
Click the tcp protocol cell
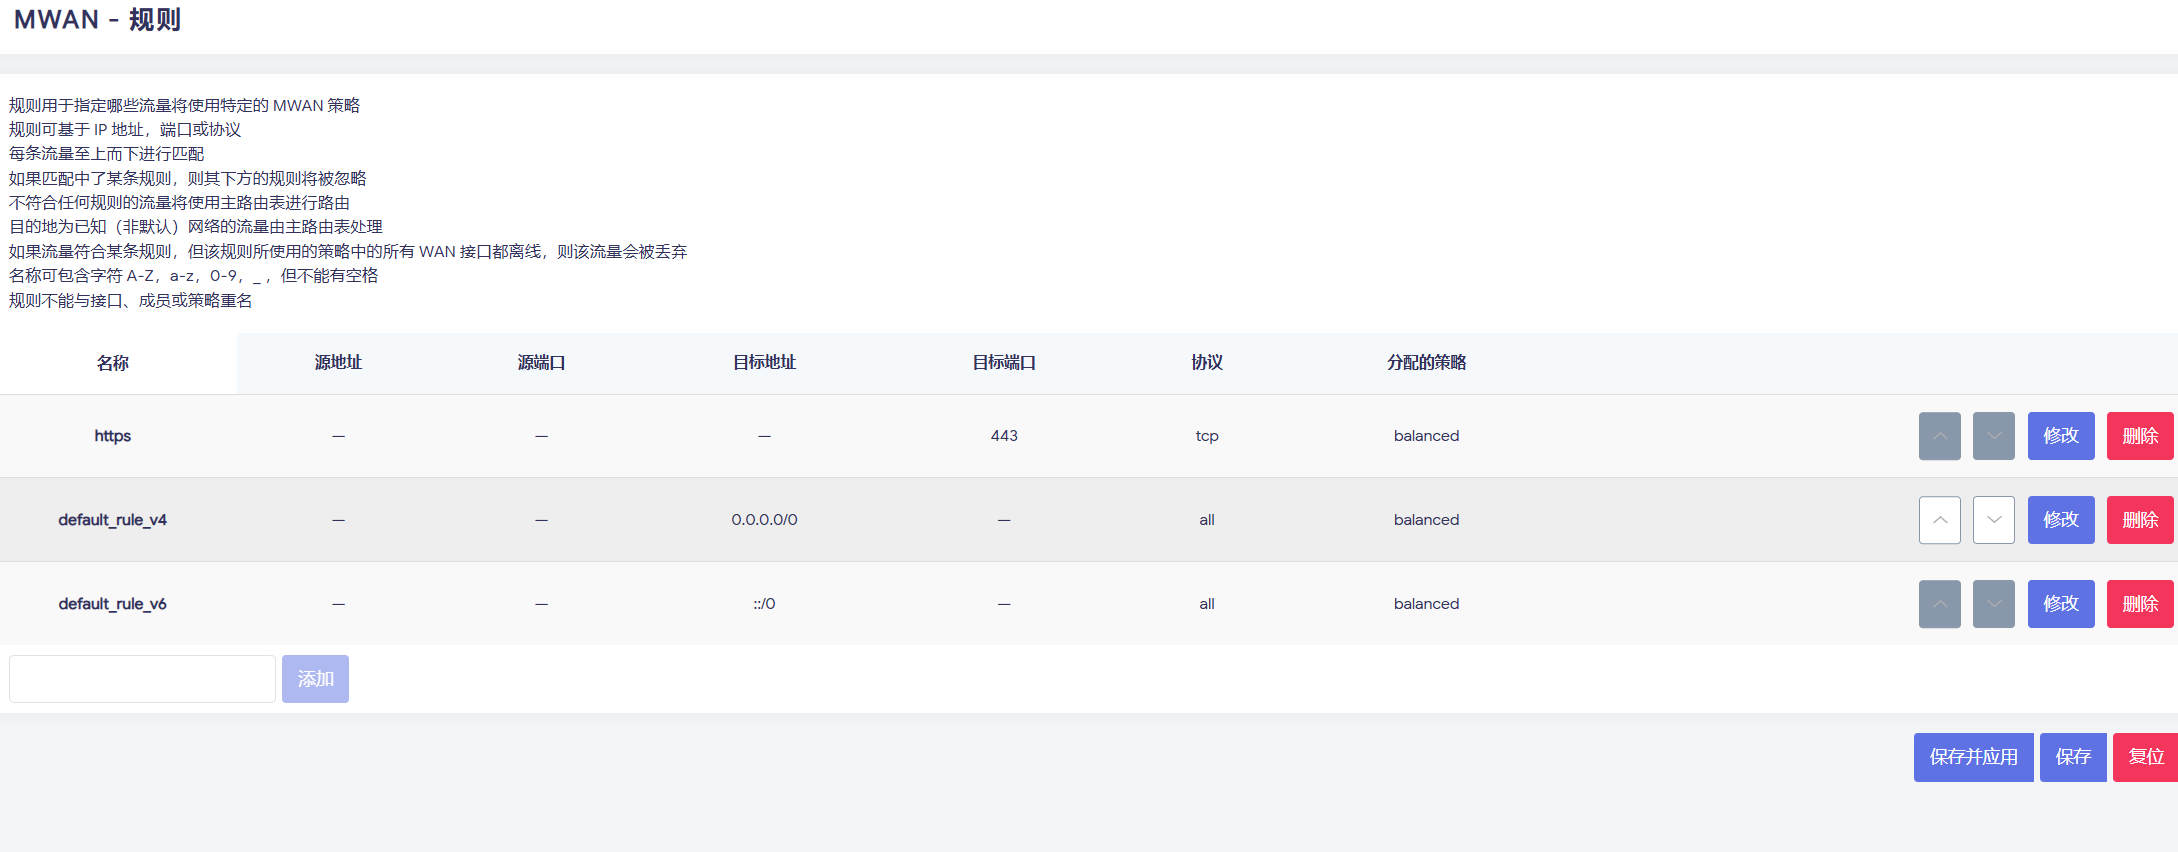(x=1207, y=436)
